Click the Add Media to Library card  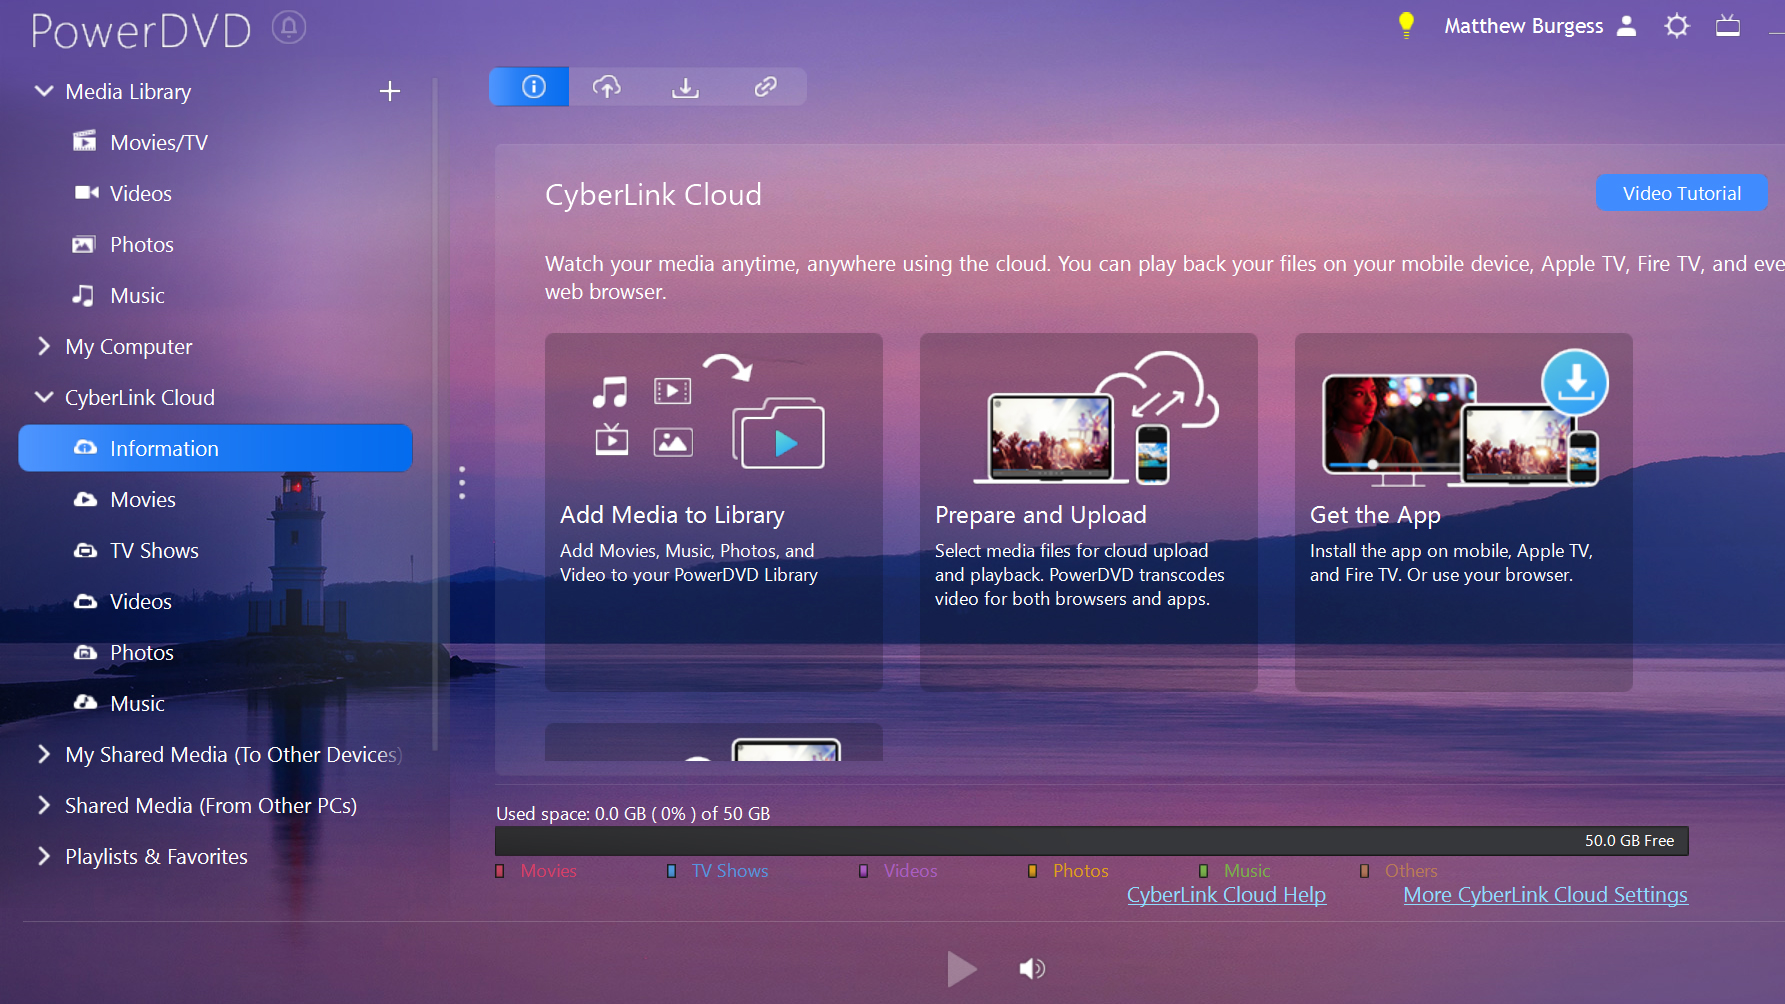(x=714, y=512)
